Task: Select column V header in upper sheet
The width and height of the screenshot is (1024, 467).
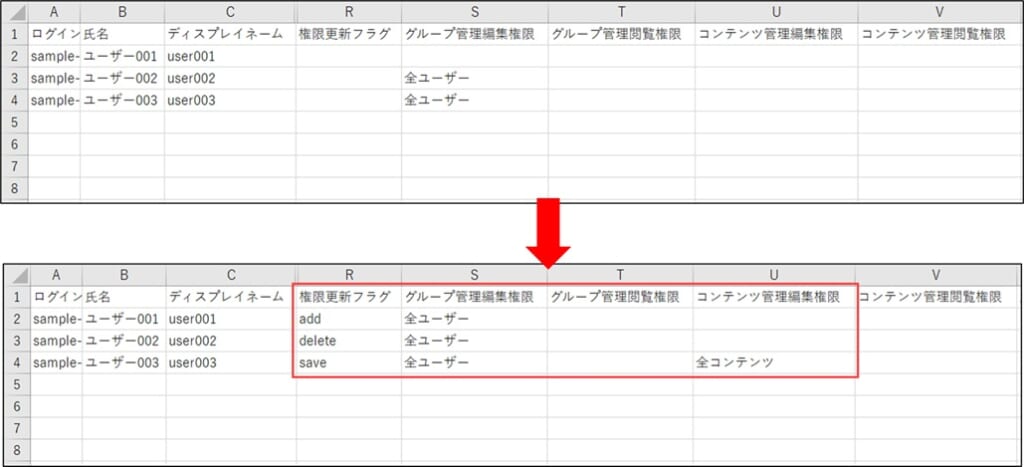Action: [940, 12]
